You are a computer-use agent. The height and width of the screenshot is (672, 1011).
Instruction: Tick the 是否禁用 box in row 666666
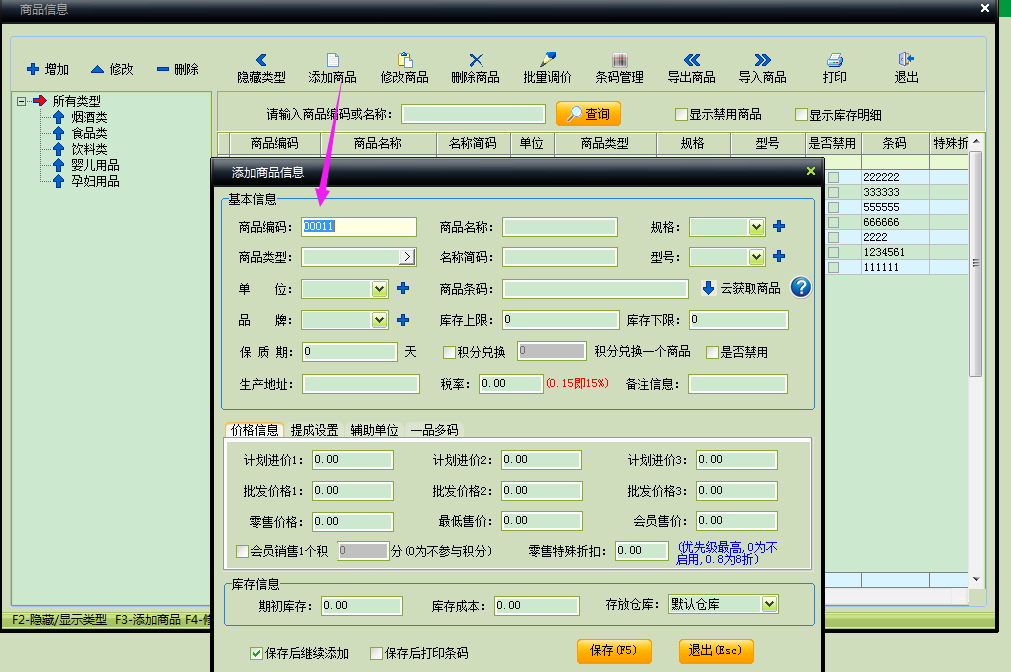833,222
